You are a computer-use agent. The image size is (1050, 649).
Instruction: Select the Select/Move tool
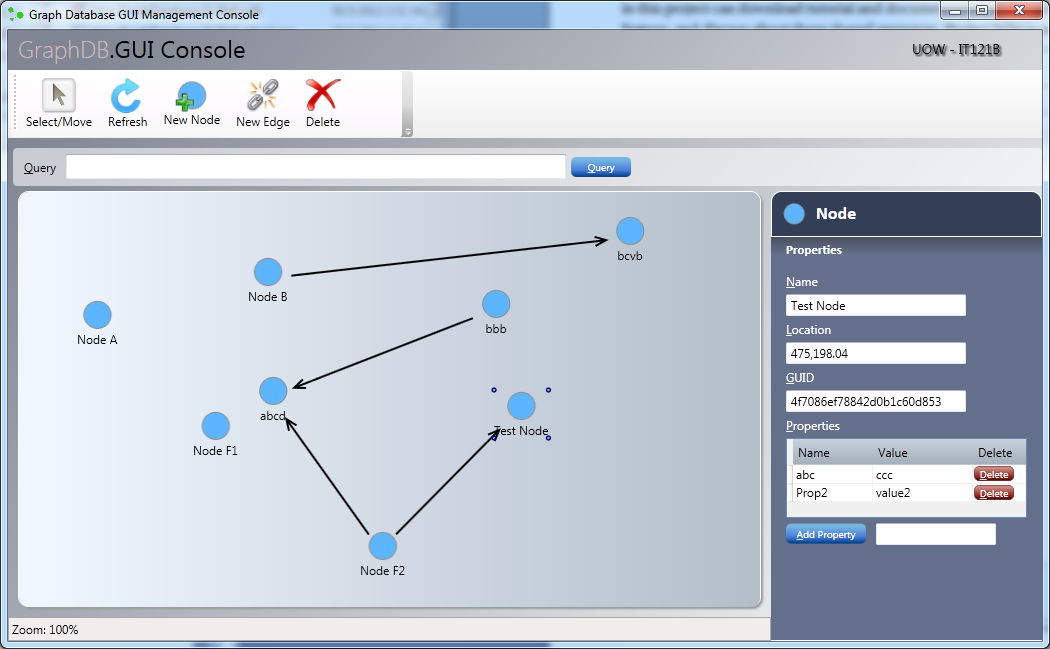pyautogui.click(x=57, y=103)
